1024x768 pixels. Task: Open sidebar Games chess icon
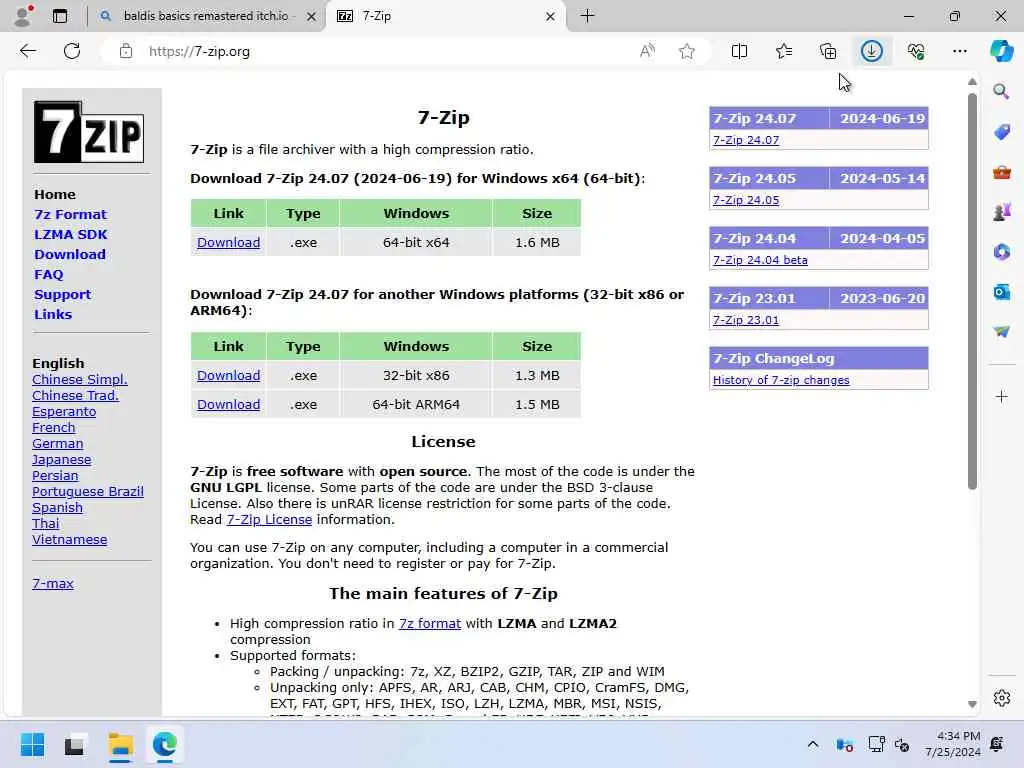pos(1001,212)
